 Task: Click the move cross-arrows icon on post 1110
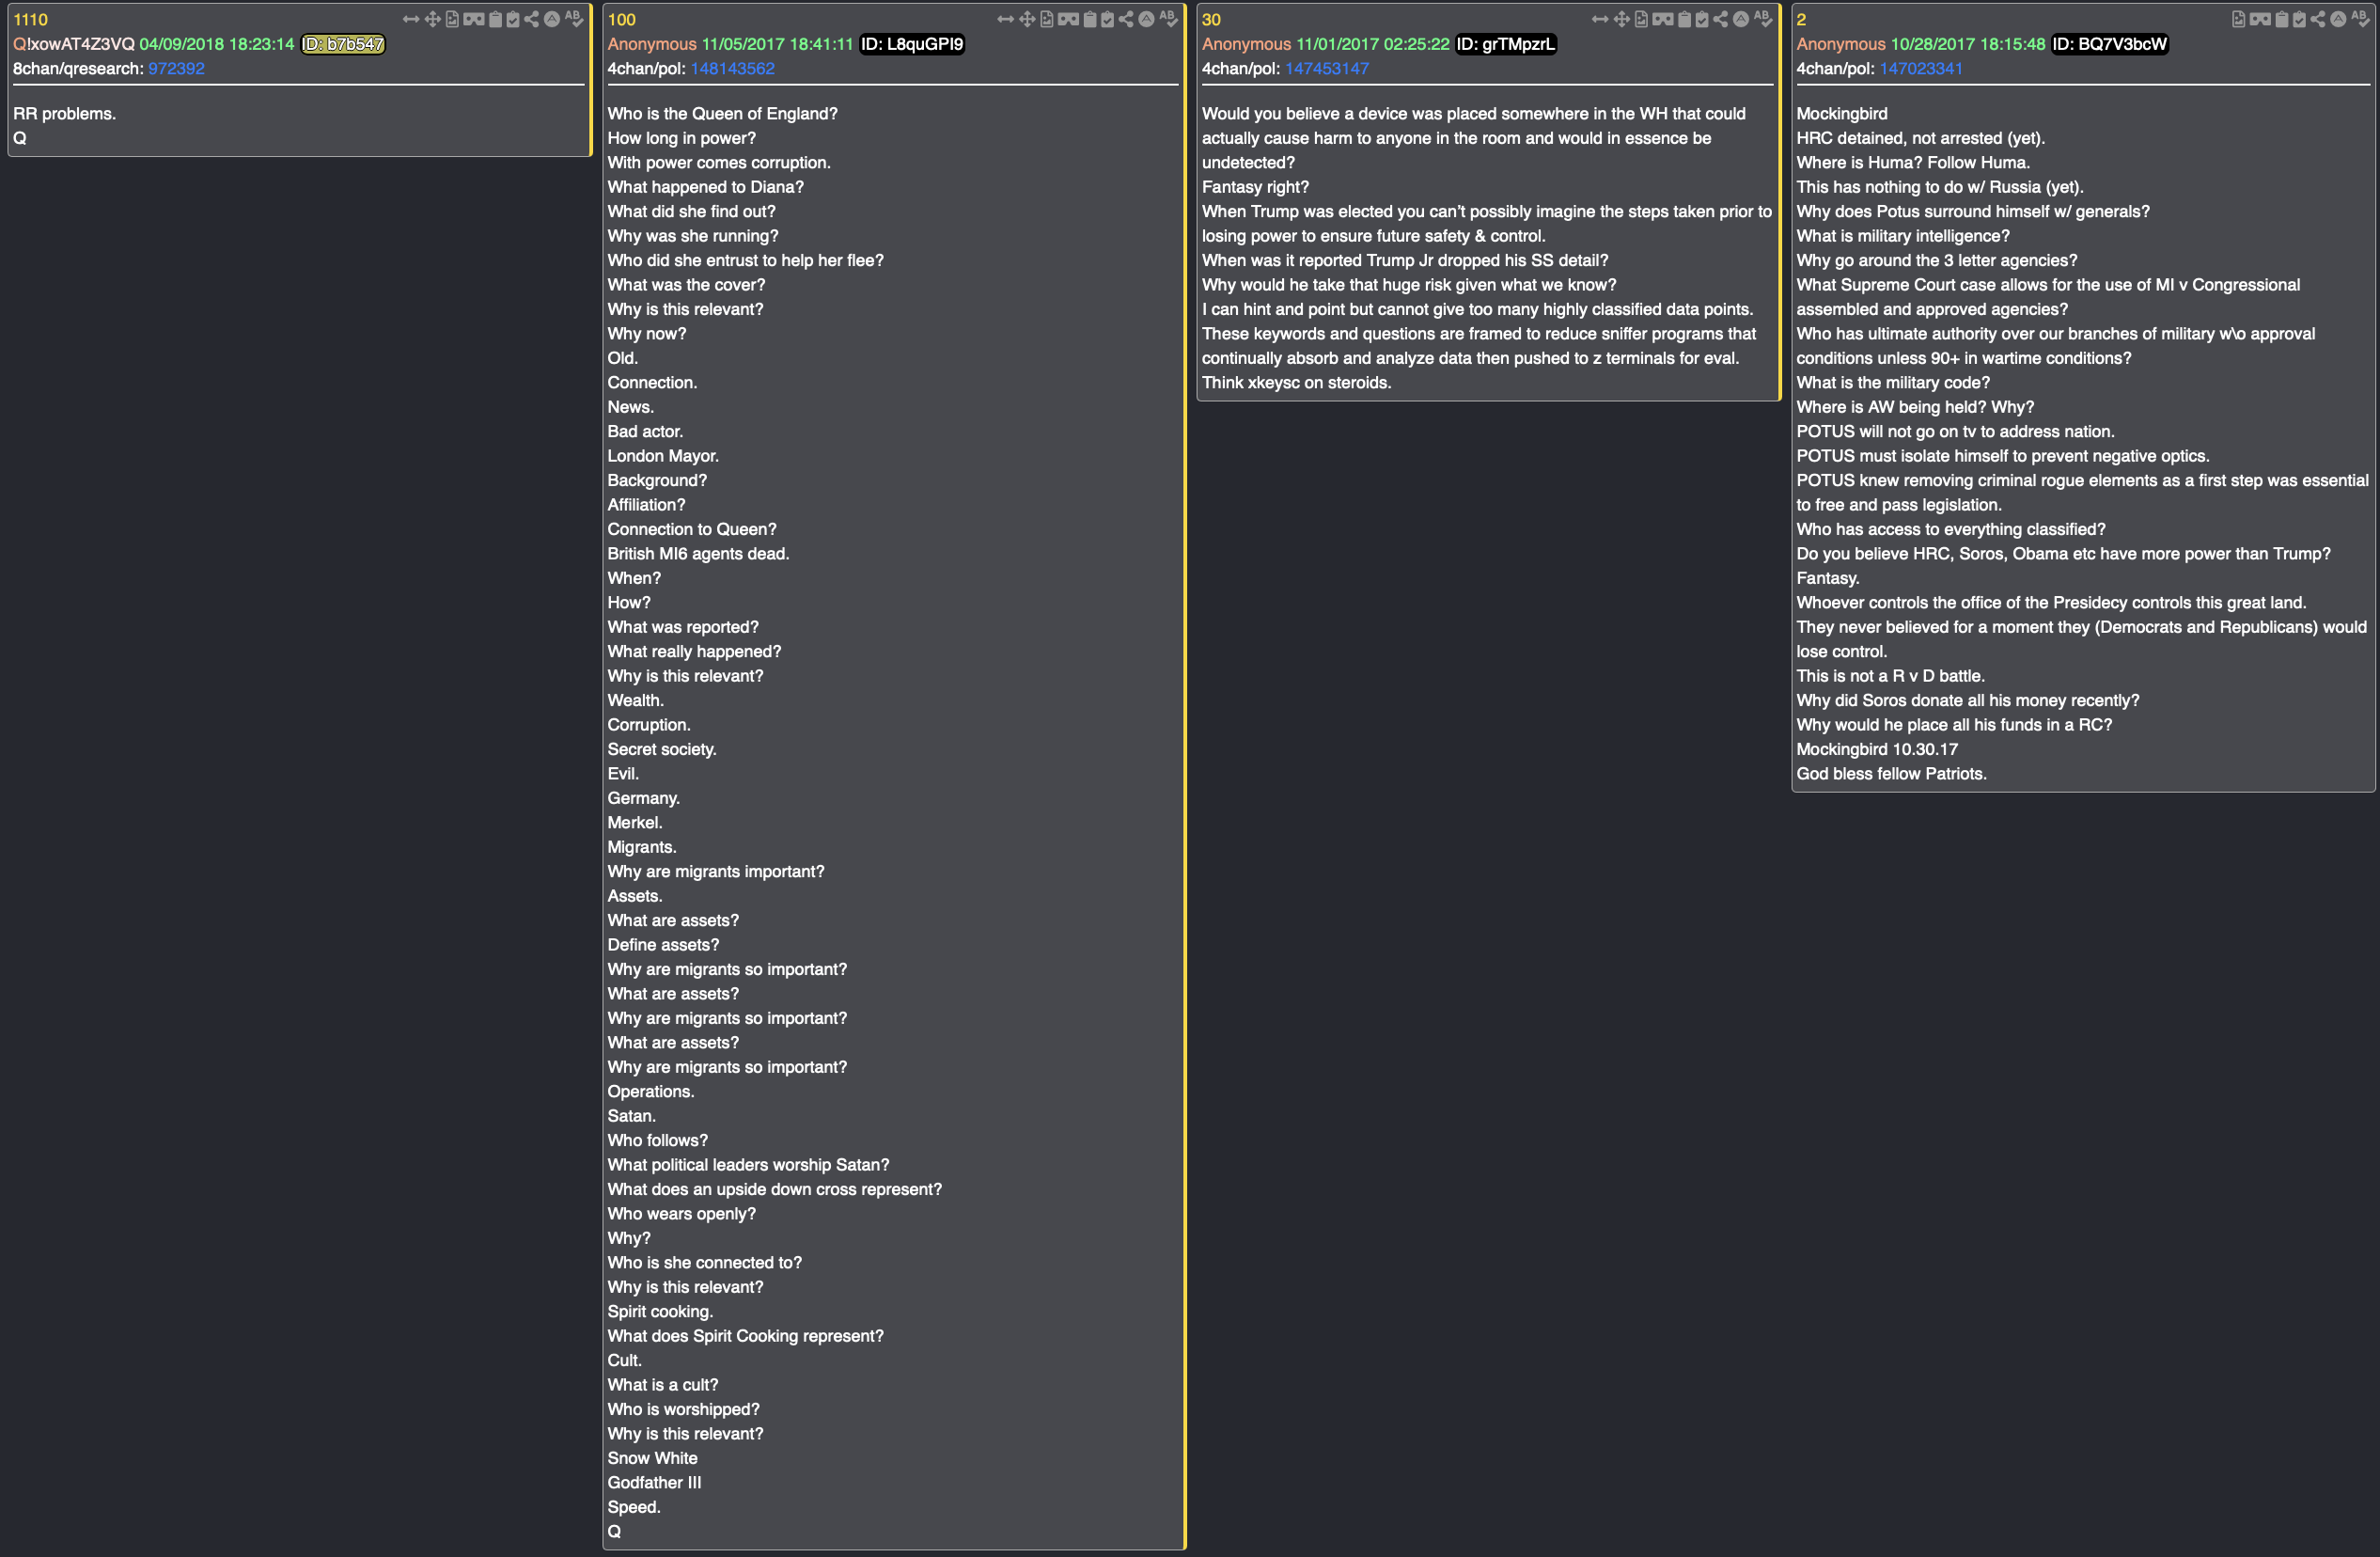click(x=433, y=19)
